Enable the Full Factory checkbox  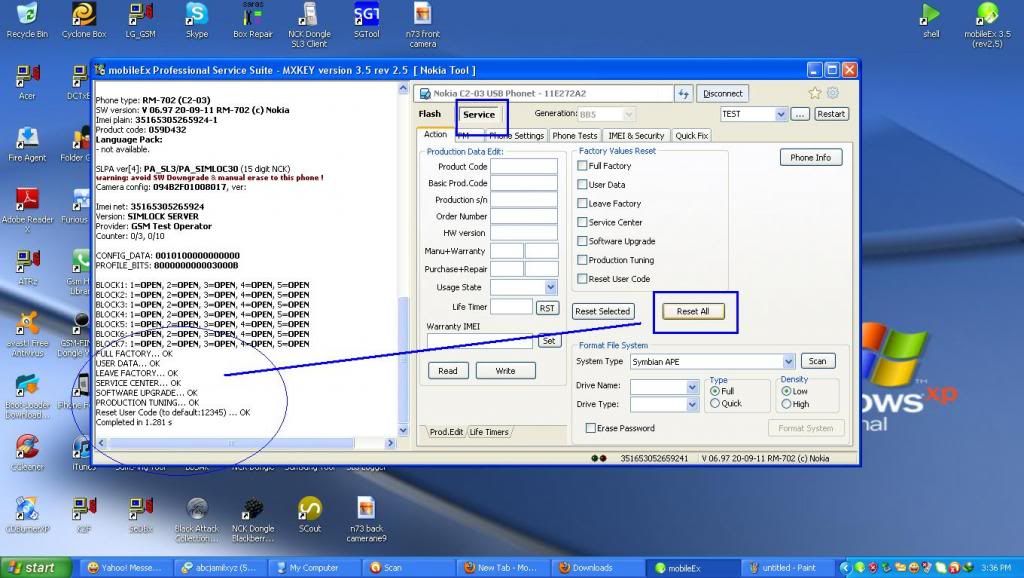[582, 166]
